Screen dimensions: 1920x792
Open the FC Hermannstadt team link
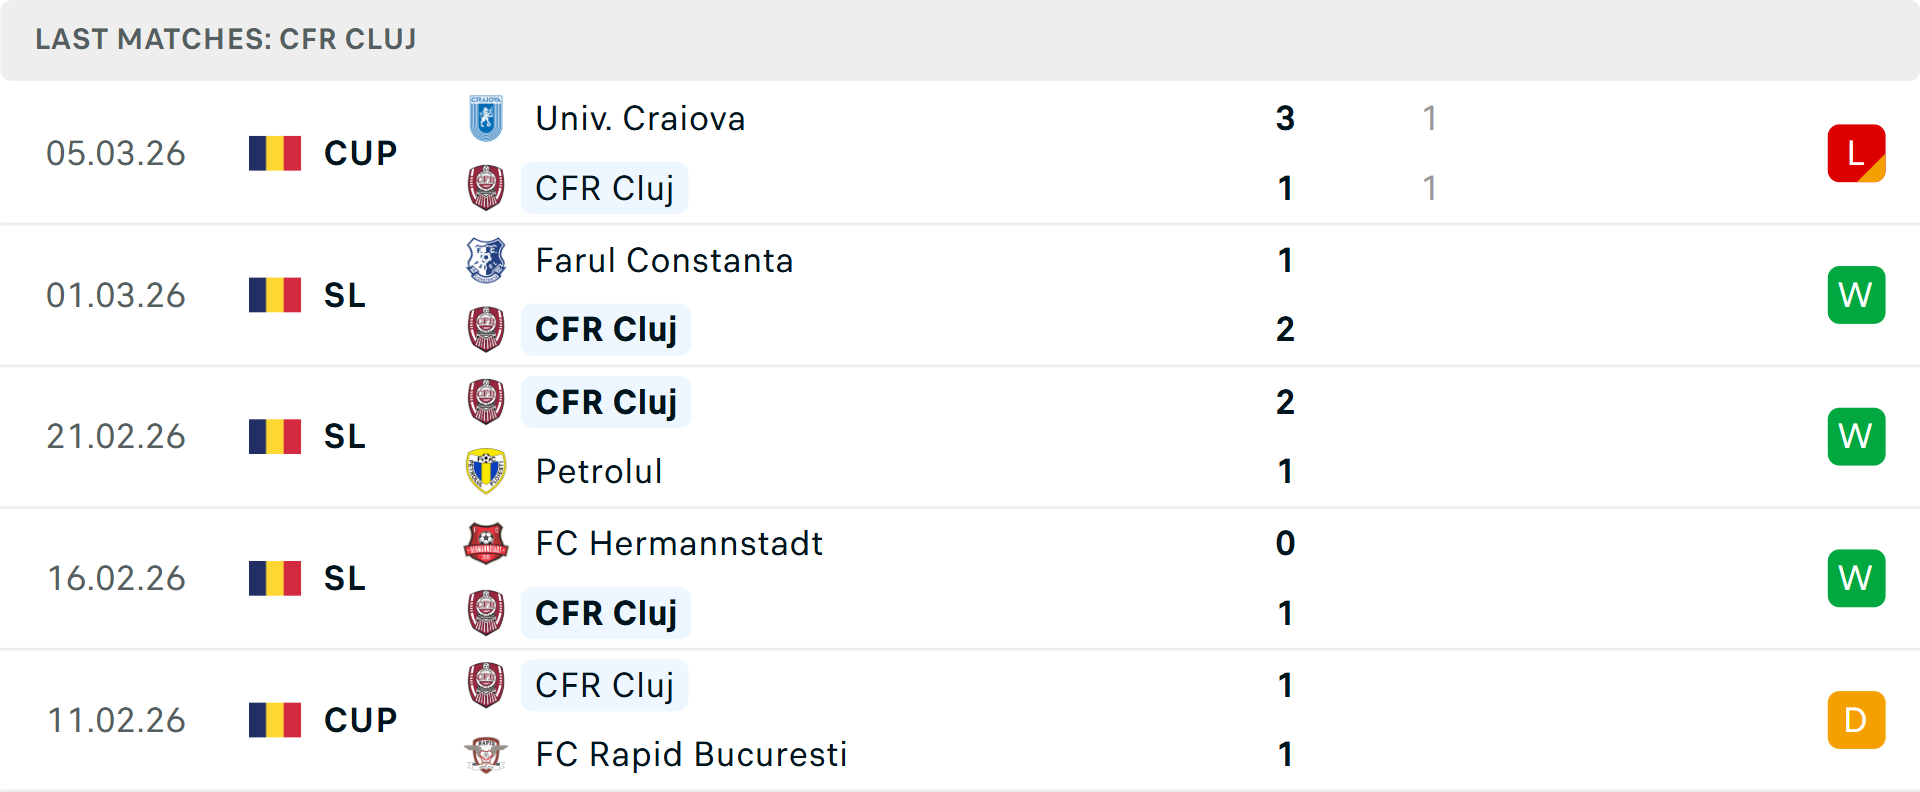[x=679, y=543]
